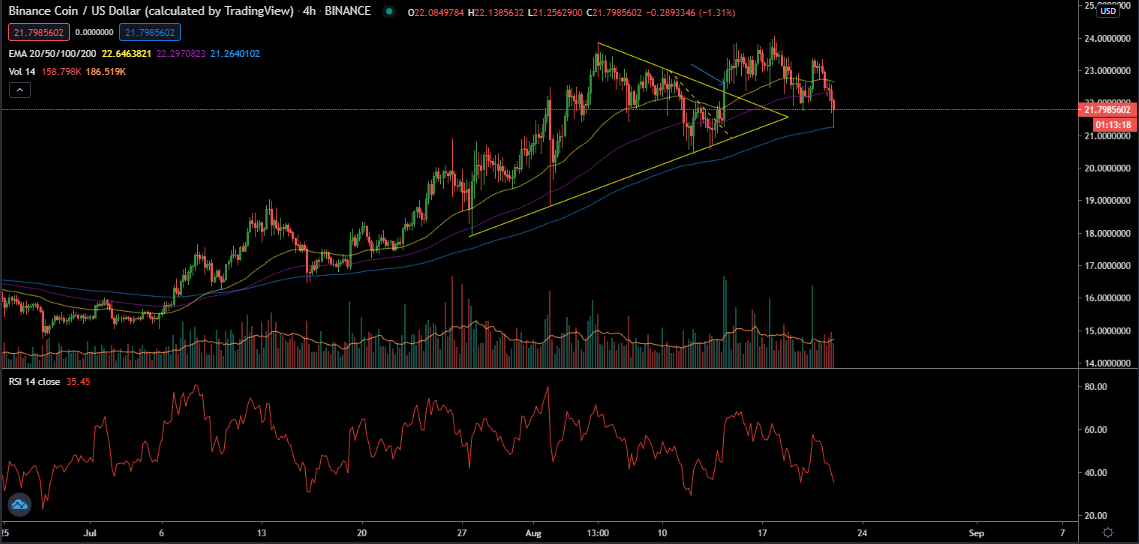Viewport: 1139px width, 544px height.
Task: Select the EMA 20/50/100/200 indicator legend
Action: 52,54
